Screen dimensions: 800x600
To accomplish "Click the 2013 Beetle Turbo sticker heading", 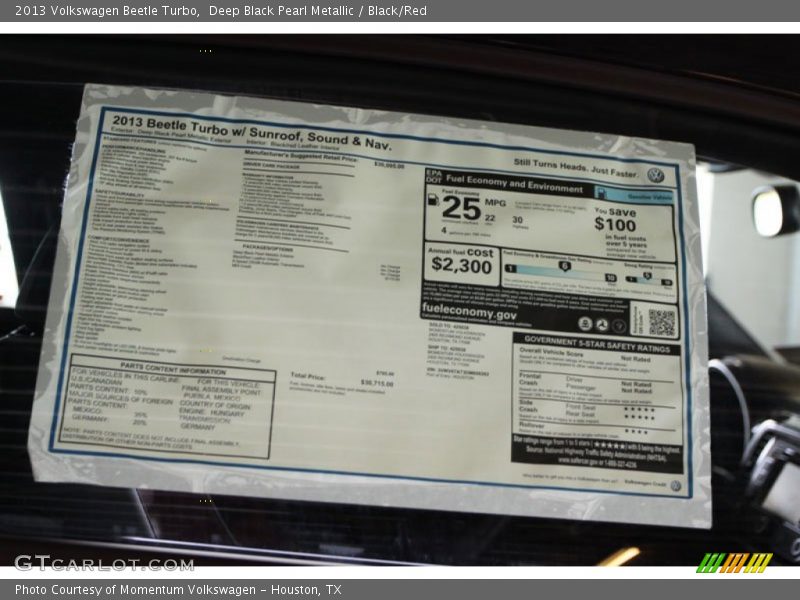I will tap(250, 133).
